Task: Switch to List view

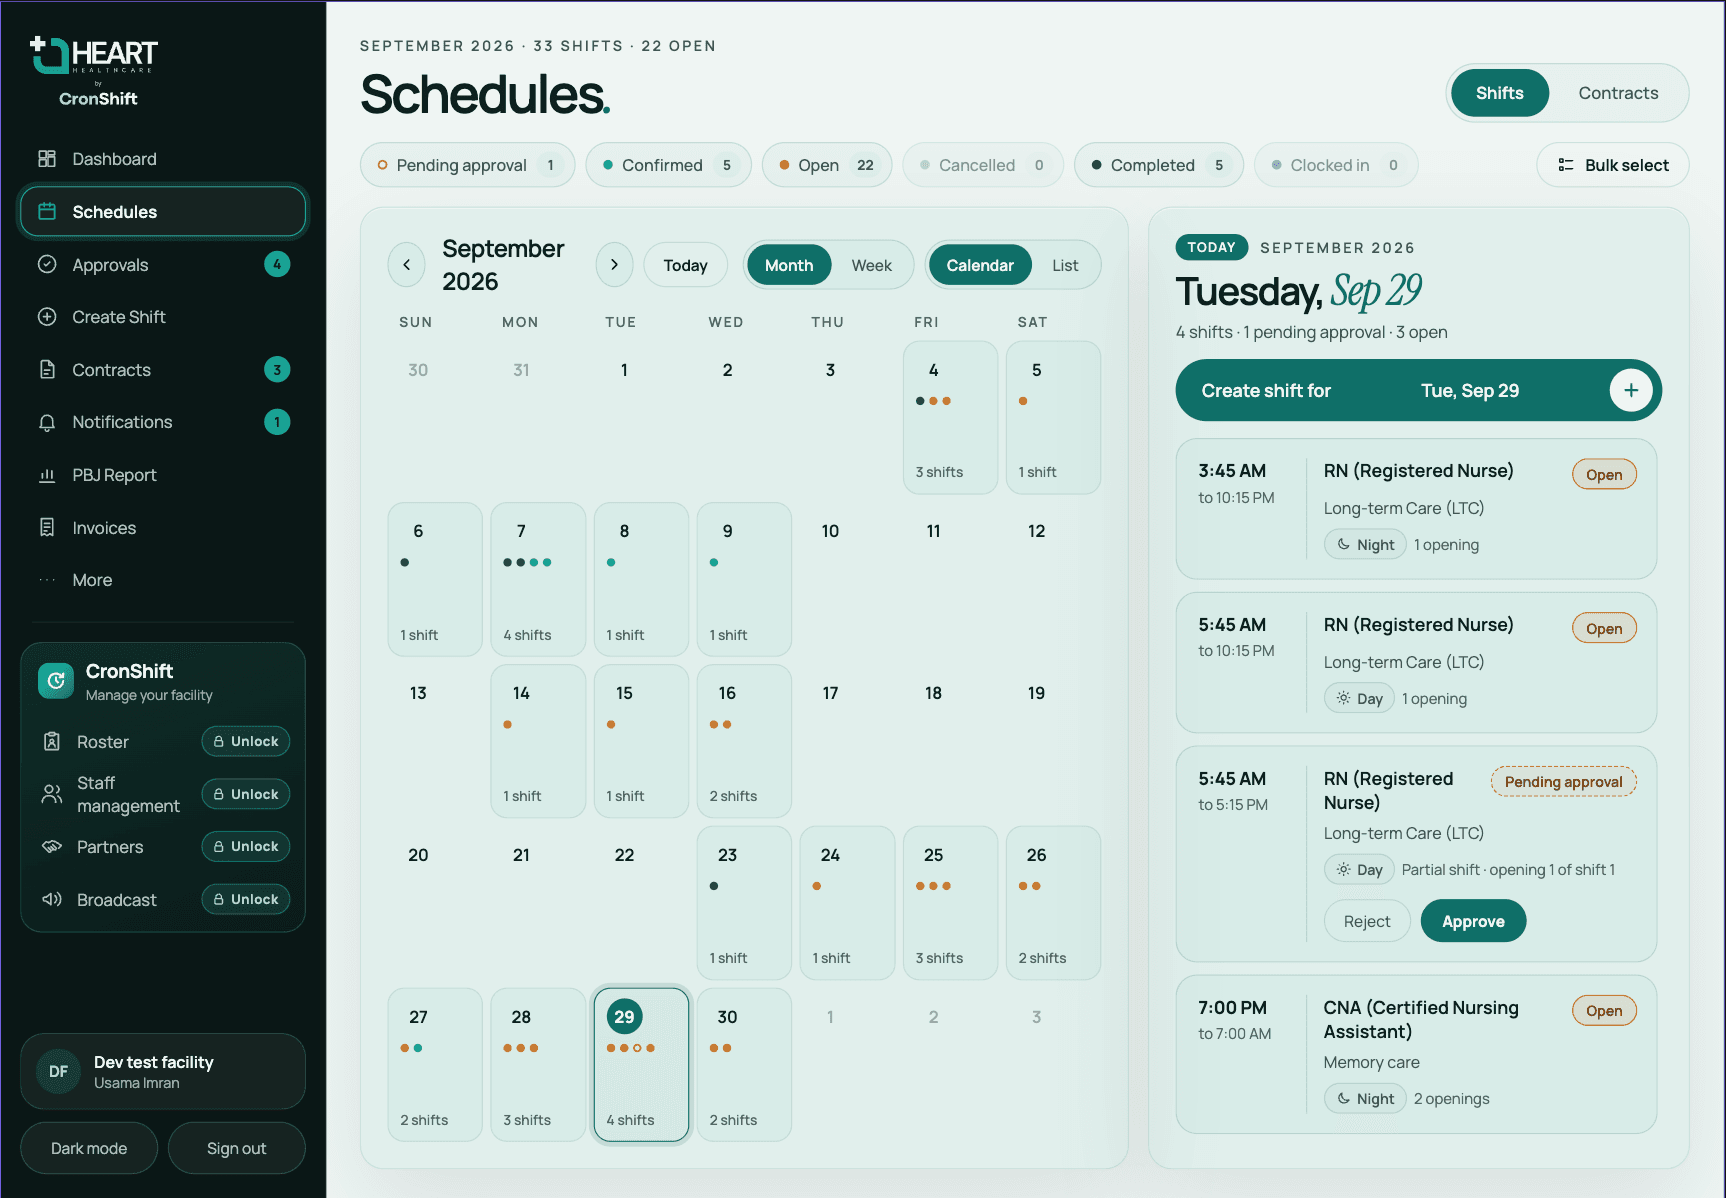Action: pos(1065,265)
